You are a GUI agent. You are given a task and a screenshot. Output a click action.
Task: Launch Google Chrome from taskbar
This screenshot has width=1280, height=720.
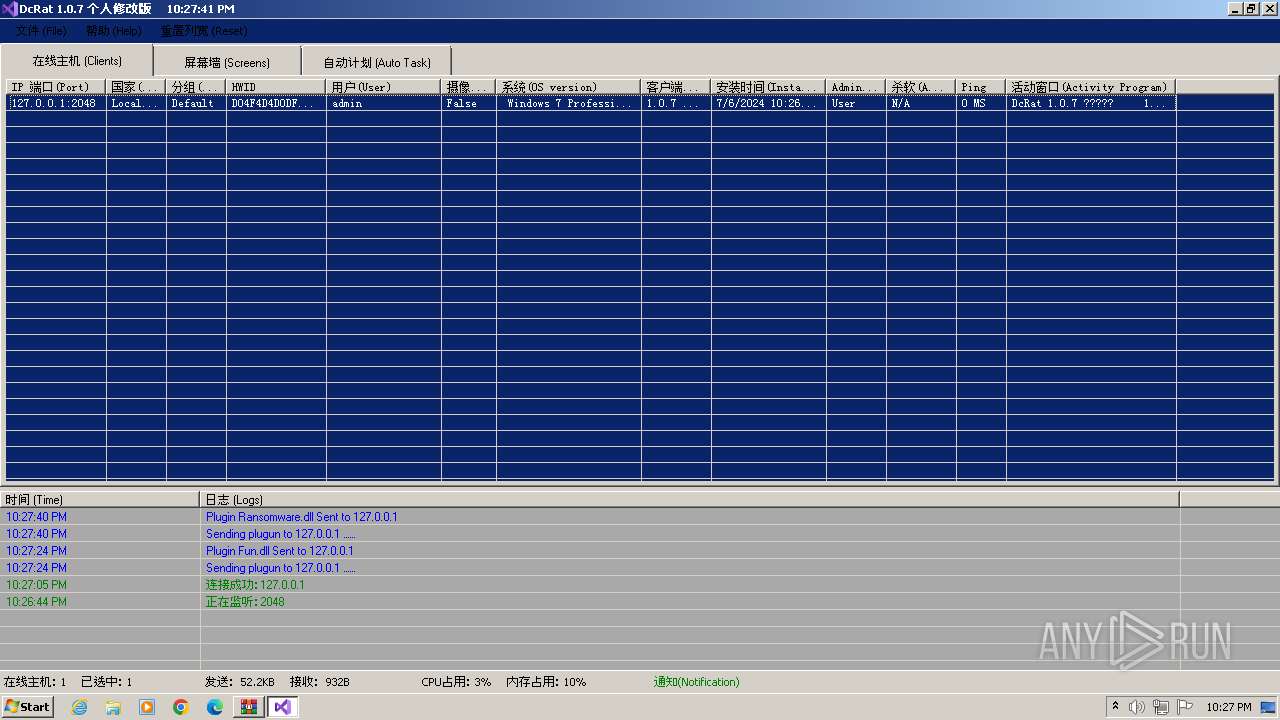[181, 707]
